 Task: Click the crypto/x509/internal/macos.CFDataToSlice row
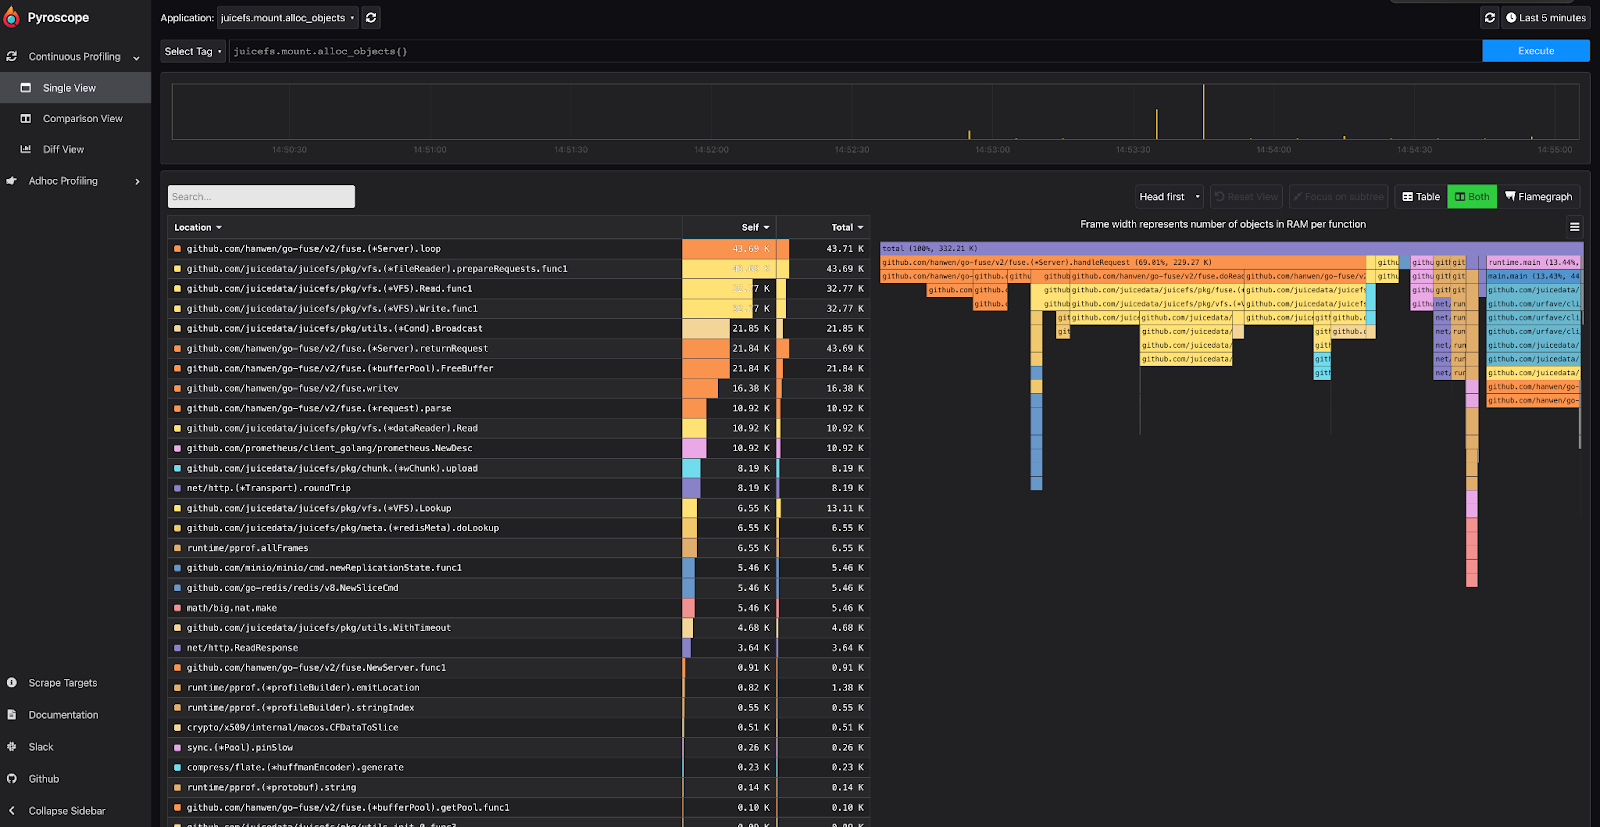pos(519,728)
